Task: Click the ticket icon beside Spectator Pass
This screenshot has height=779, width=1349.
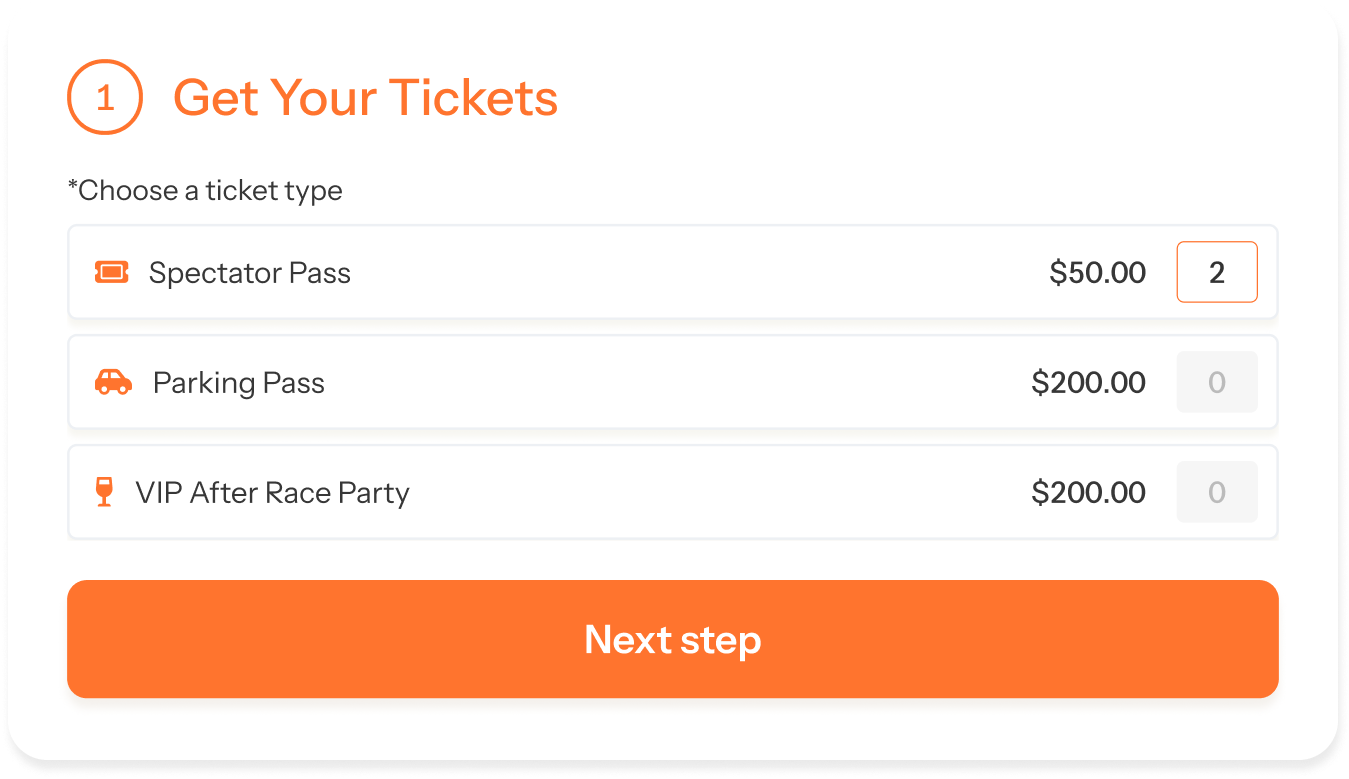Action: click(x=112, y=272)
